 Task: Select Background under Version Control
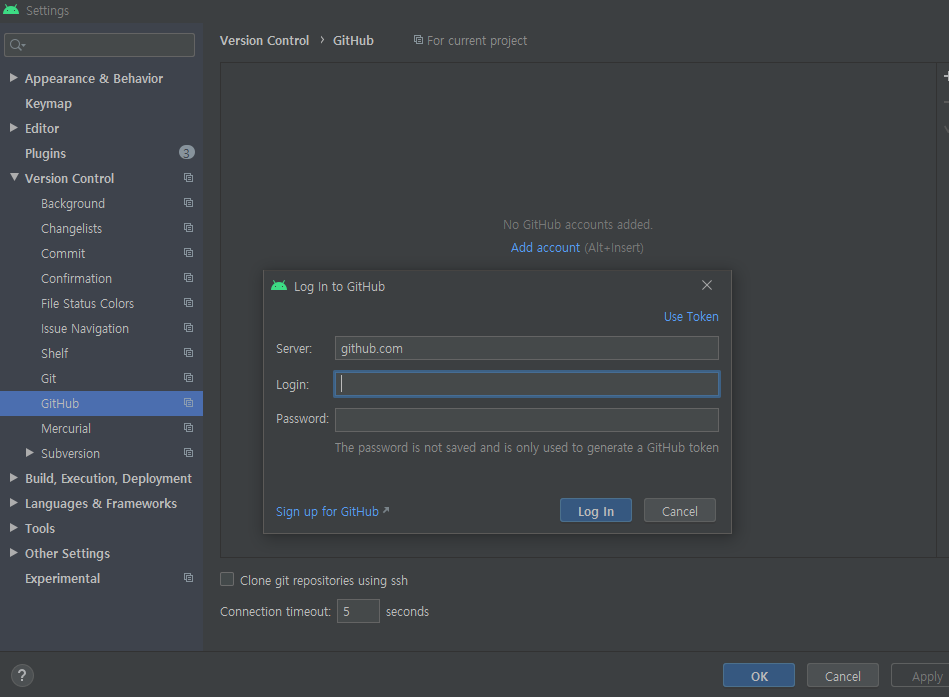[x=73, y=203]
